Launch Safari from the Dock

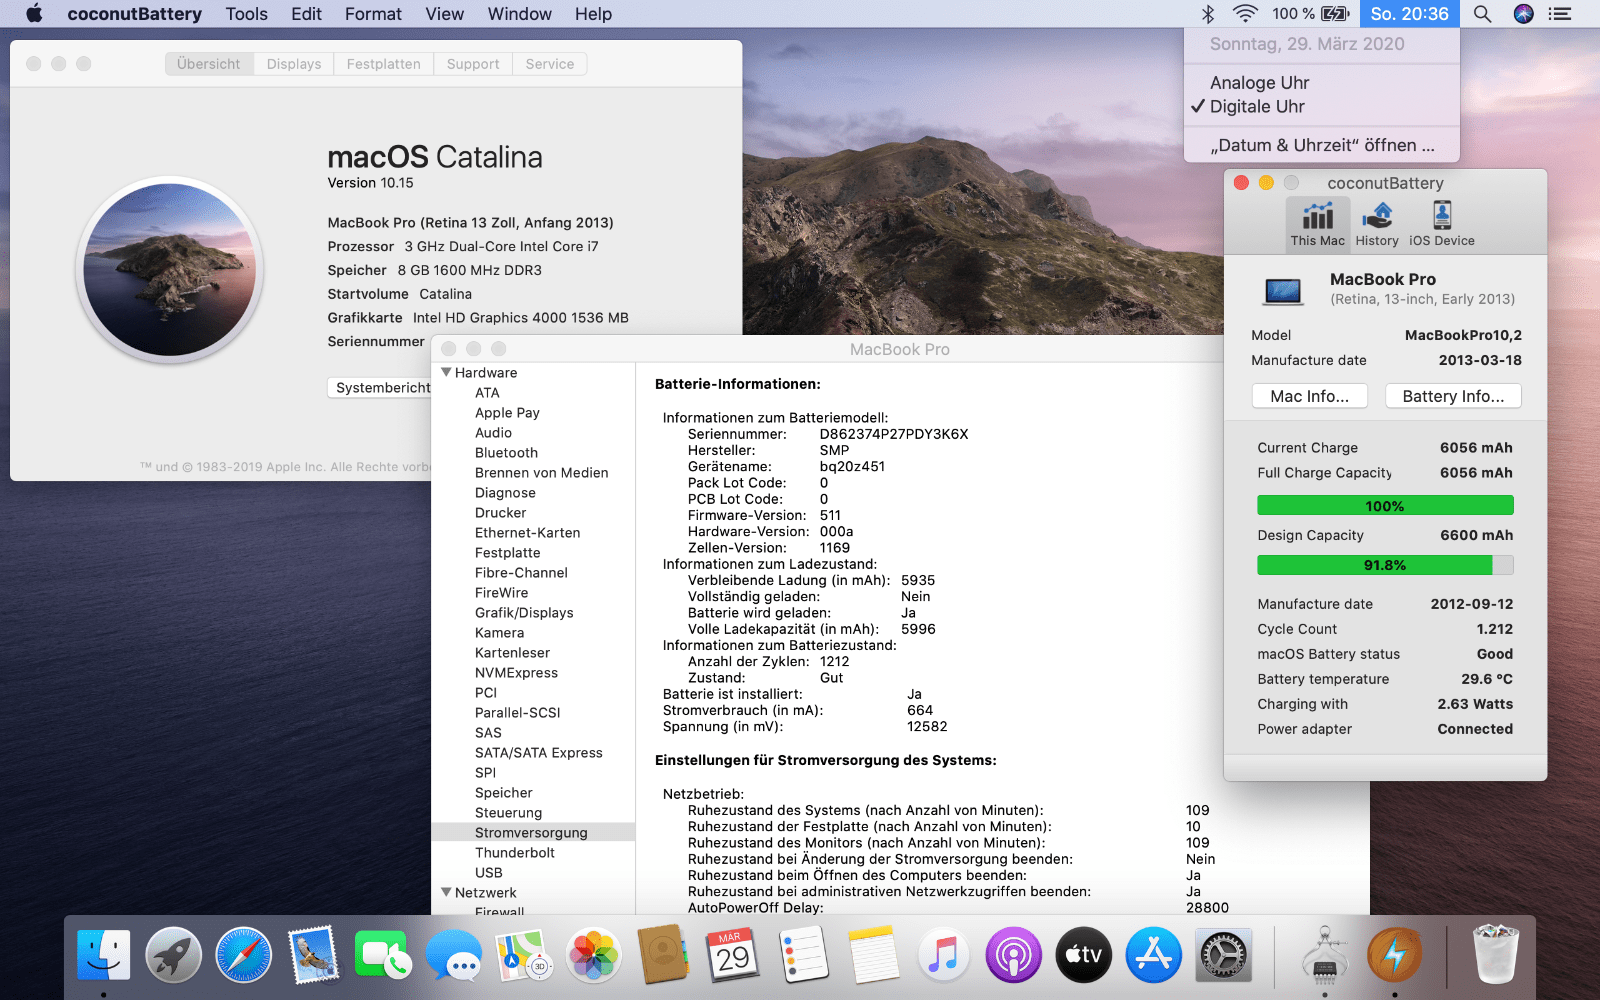tap(244, 955)
